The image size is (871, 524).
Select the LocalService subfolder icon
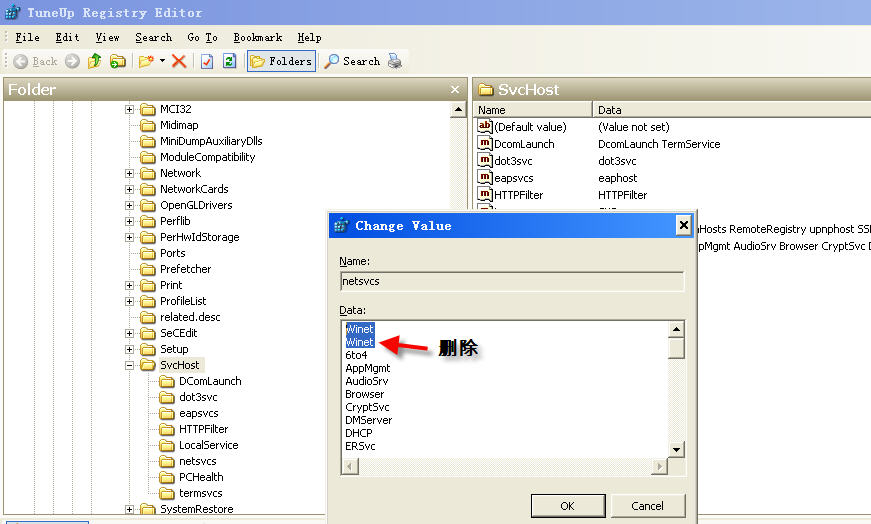[x=167, y=445]
